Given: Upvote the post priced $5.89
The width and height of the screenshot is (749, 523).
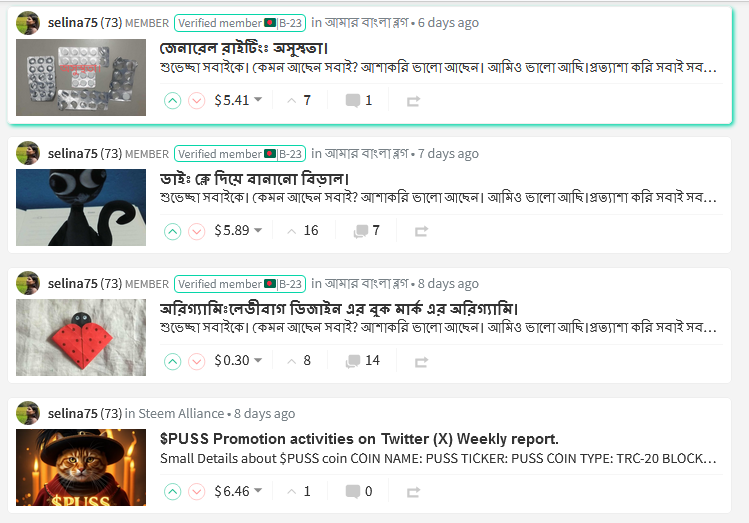Looking at the screenshot, I should click(x=172, y=231).
